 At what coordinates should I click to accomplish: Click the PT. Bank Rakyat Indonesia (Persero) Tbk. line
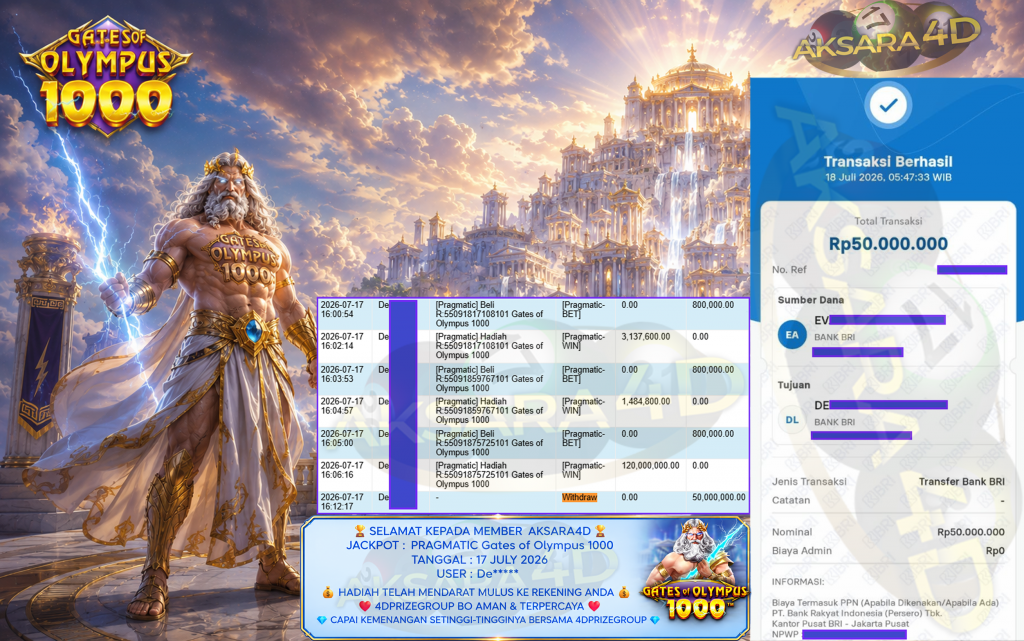[857, 613]
